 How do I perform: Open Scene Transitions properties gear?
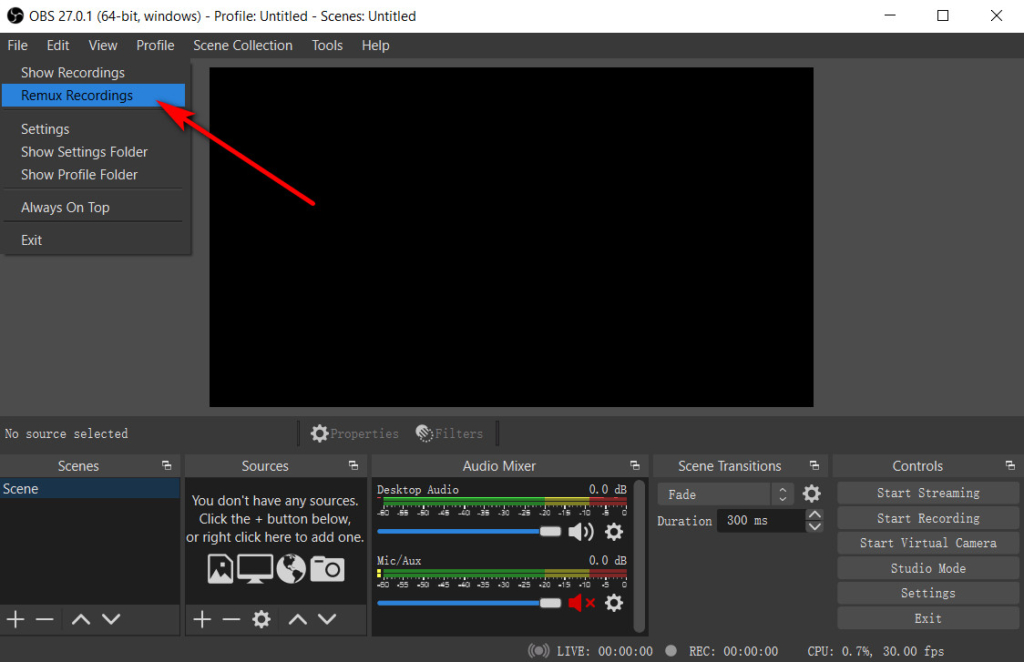tap(812, 493)
